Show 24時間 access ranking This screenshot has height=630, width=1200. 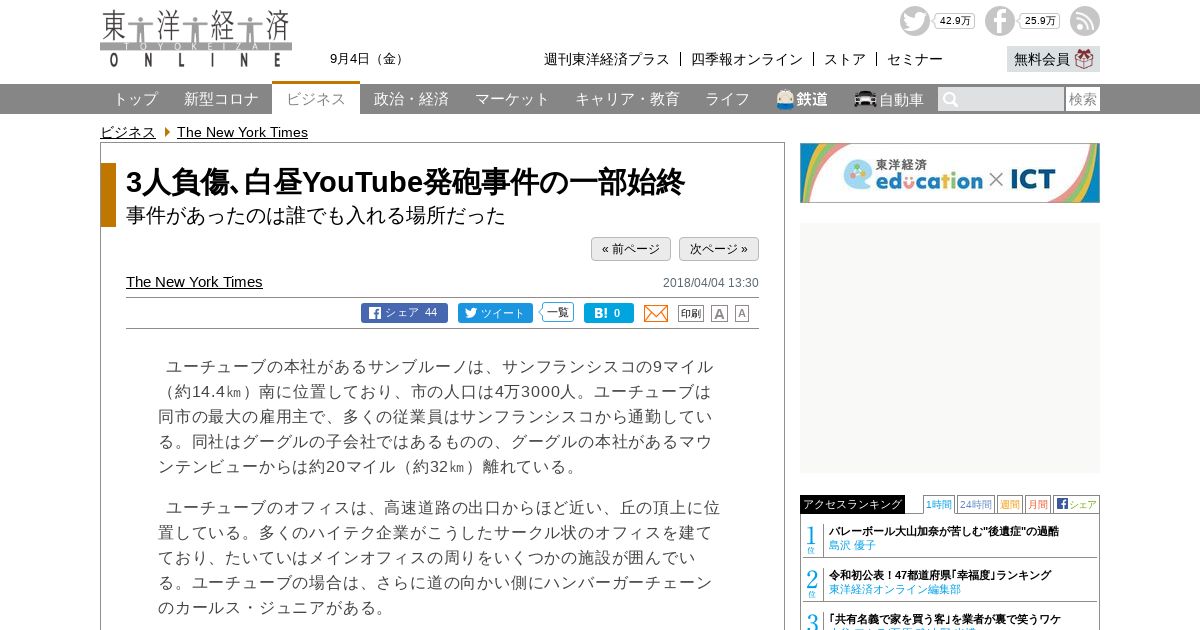tap(976, 504)
